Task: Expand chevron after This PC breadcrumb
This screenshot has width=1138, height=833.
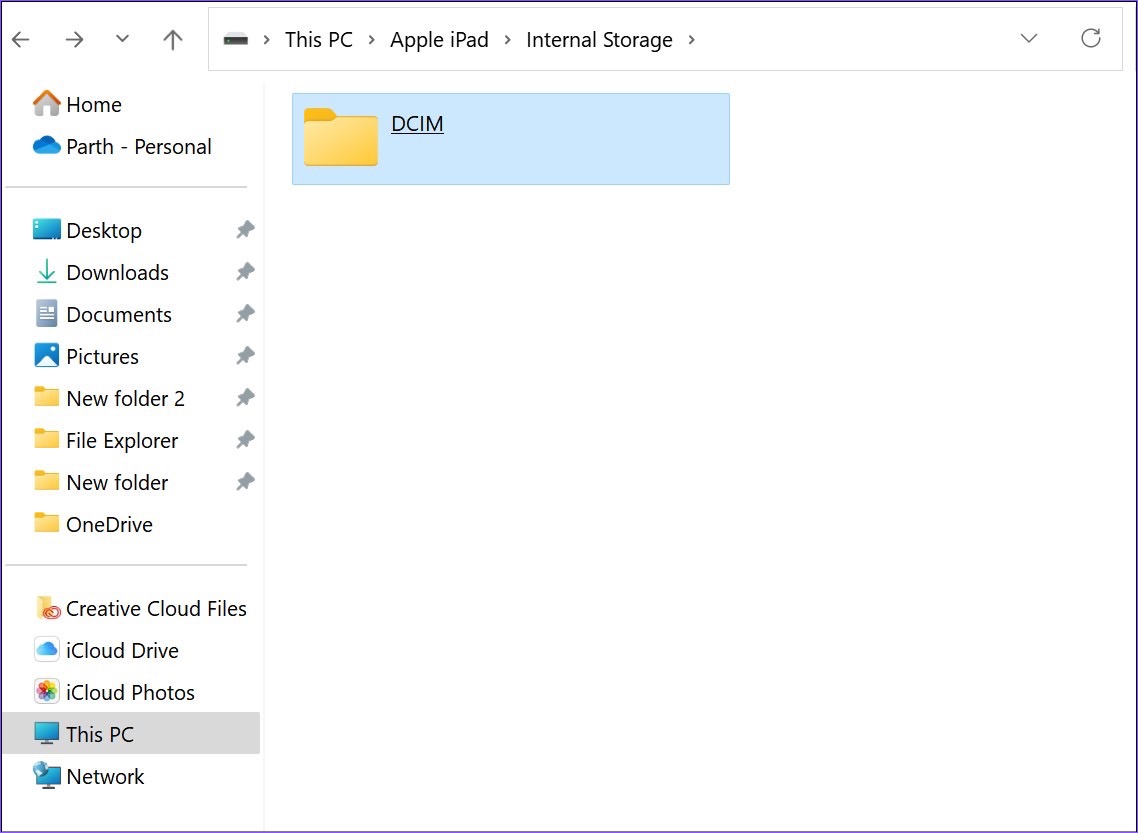Action: click(x=372, y=39)
